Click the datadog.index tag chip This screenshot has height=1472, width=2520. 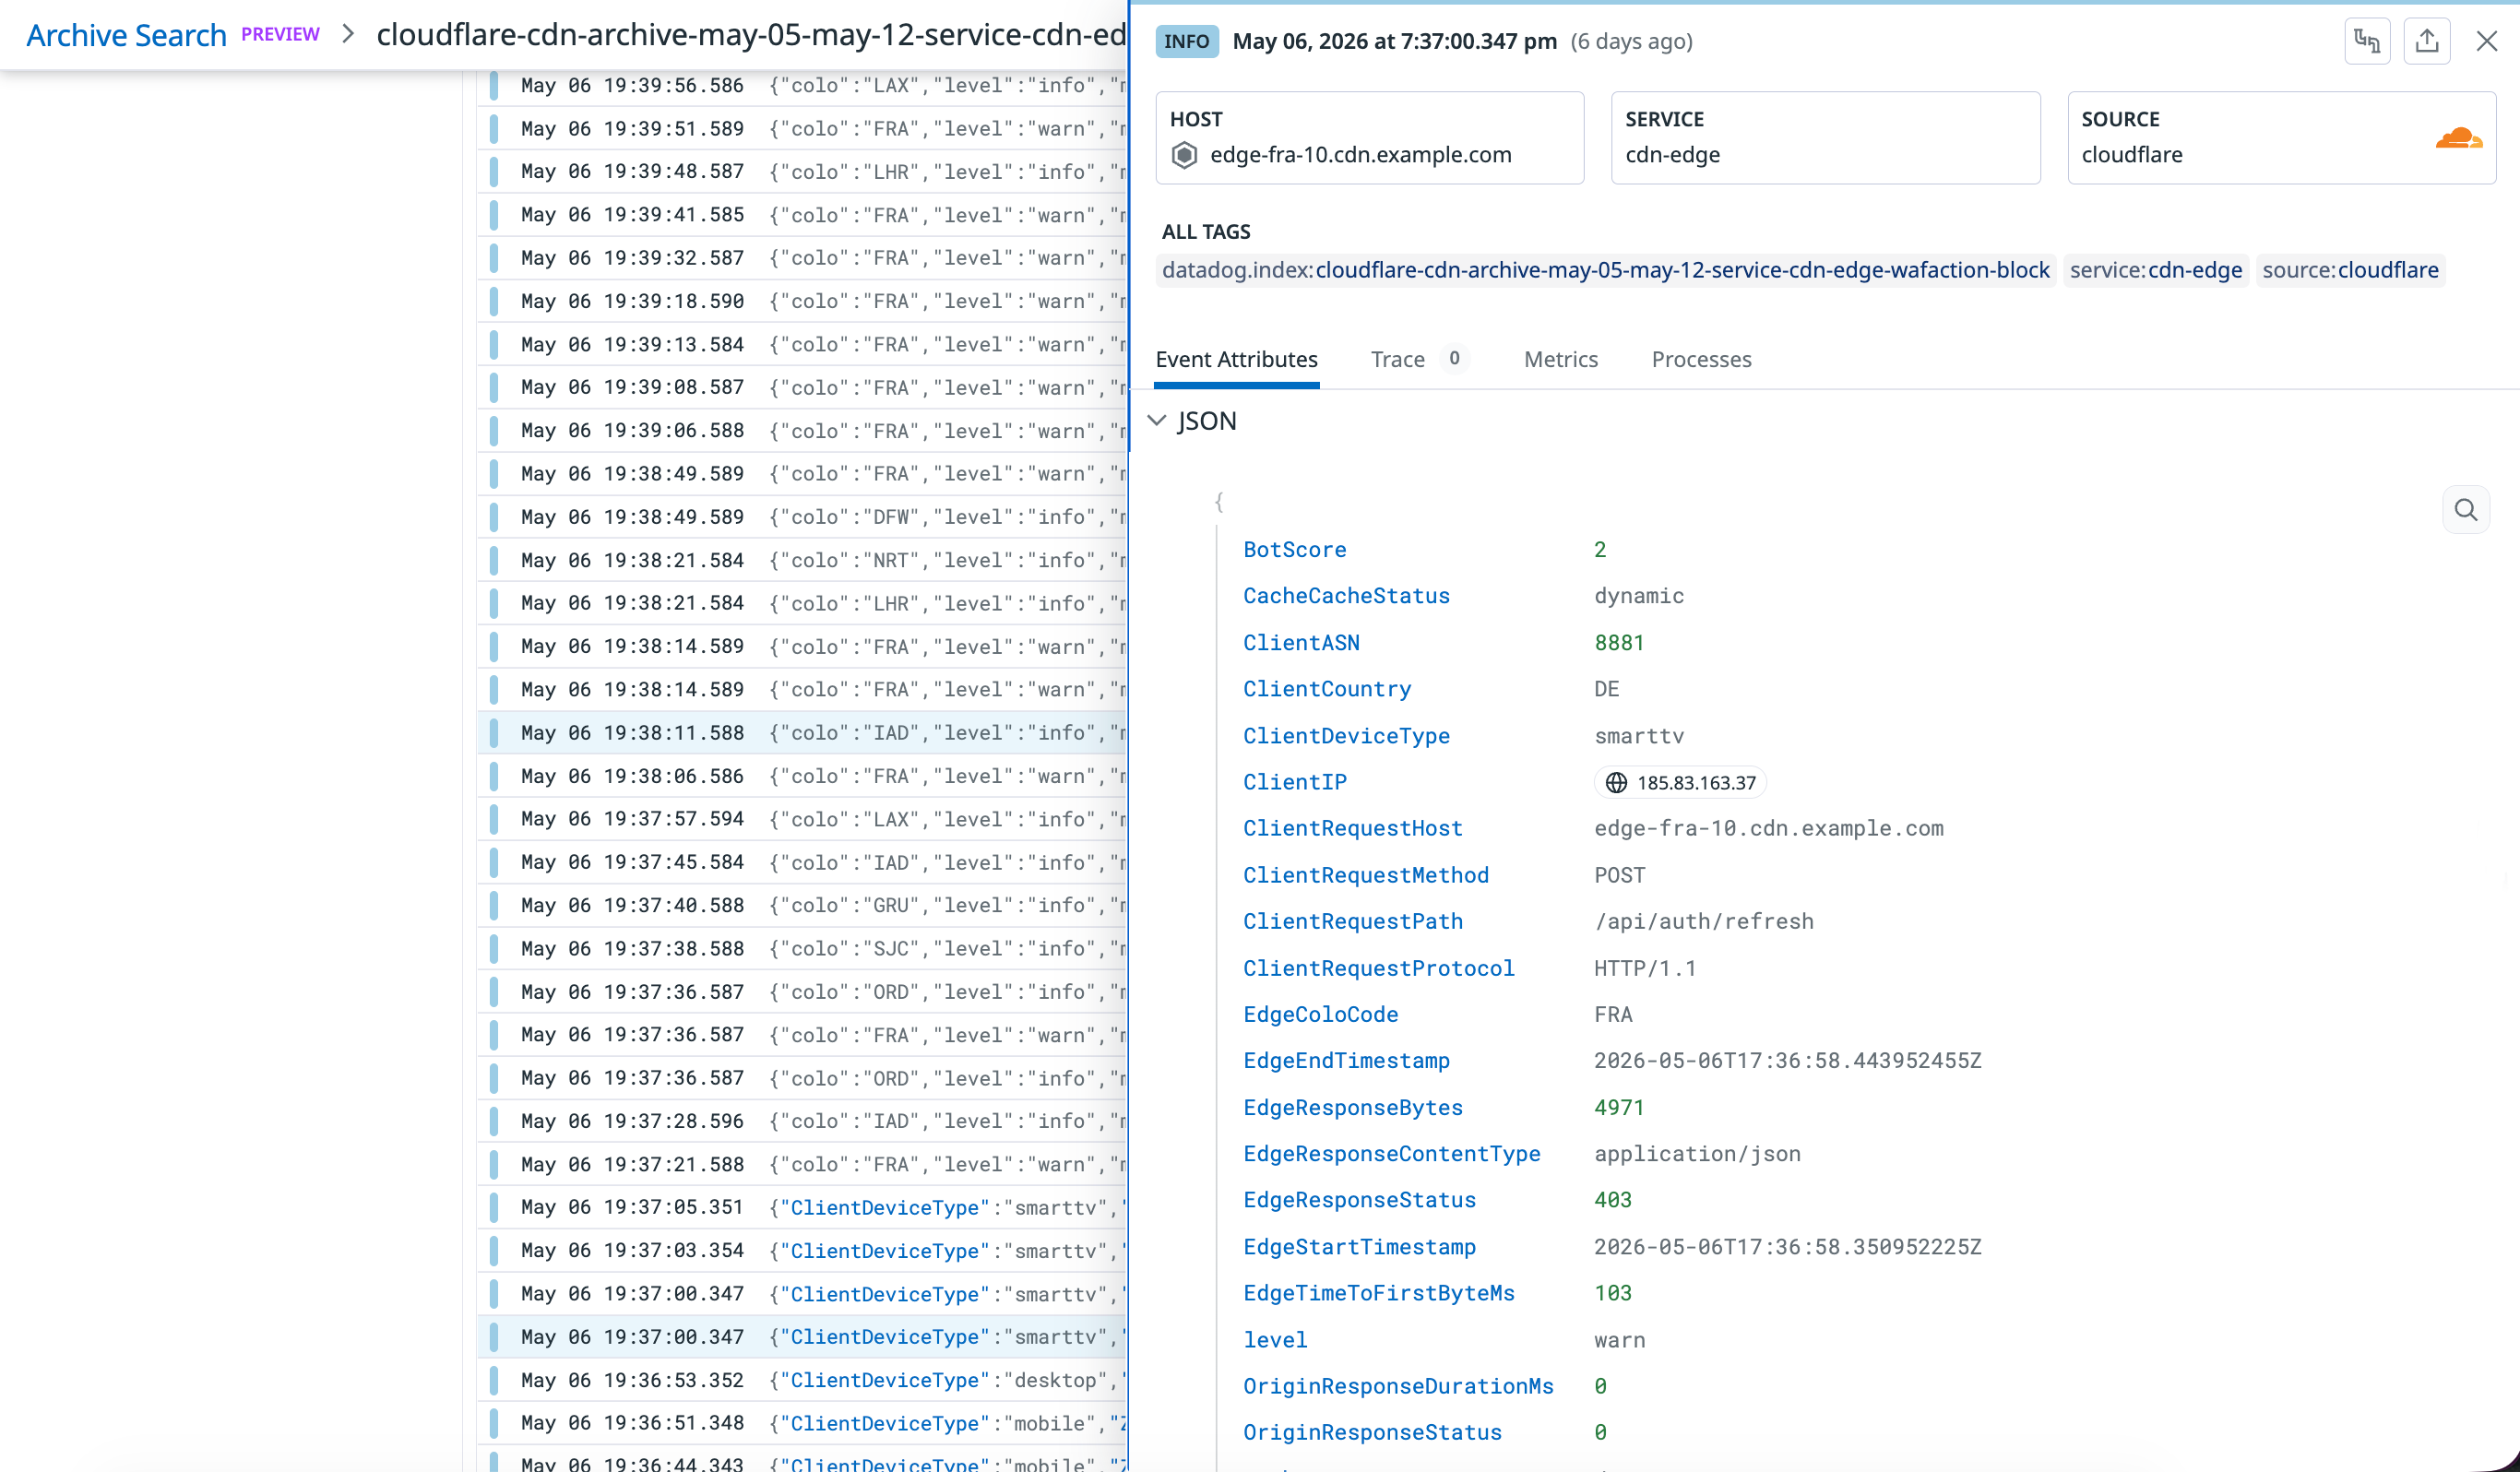point(1606,270)
